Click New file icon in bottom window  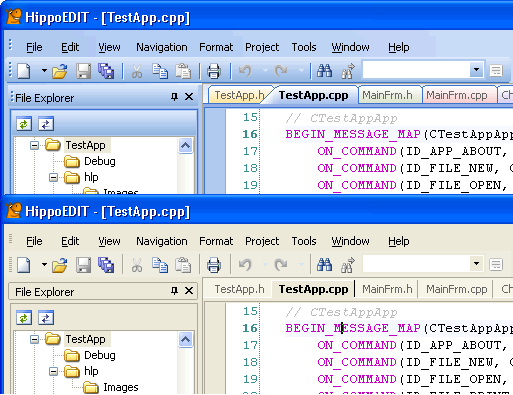[x=24, y=265]
